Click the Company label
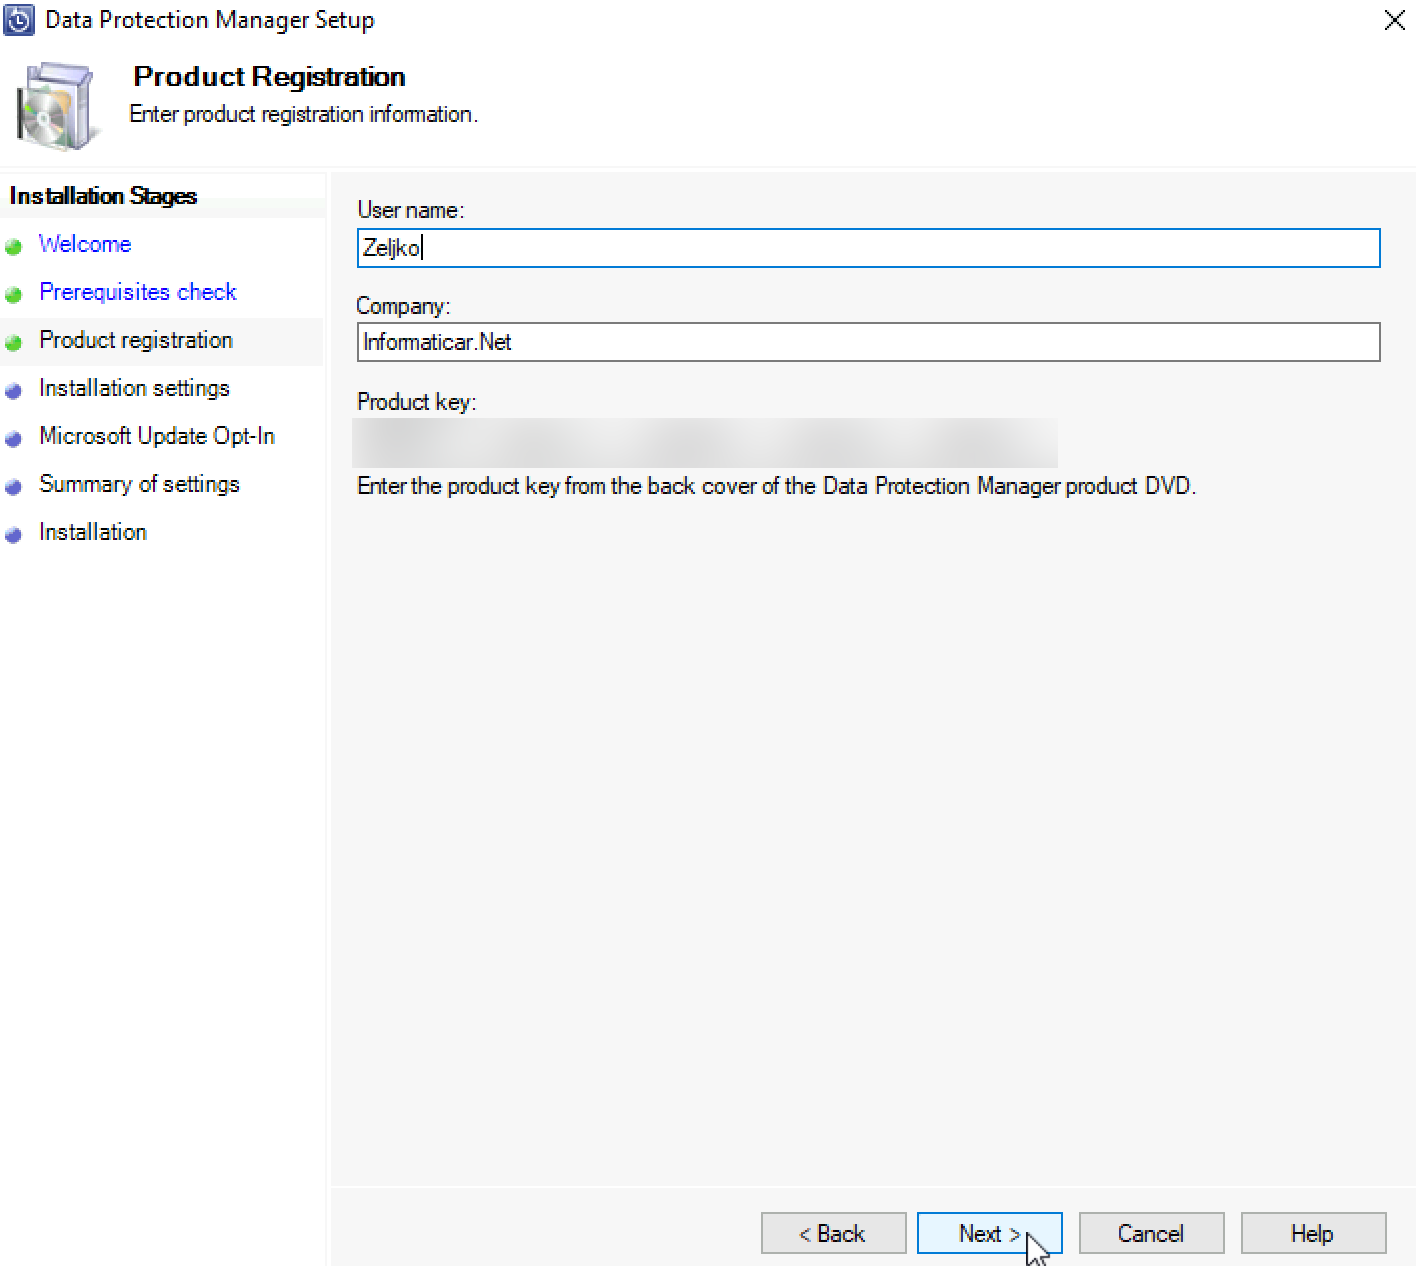Screen dimensions: 1416x1266 coord(404,306)
